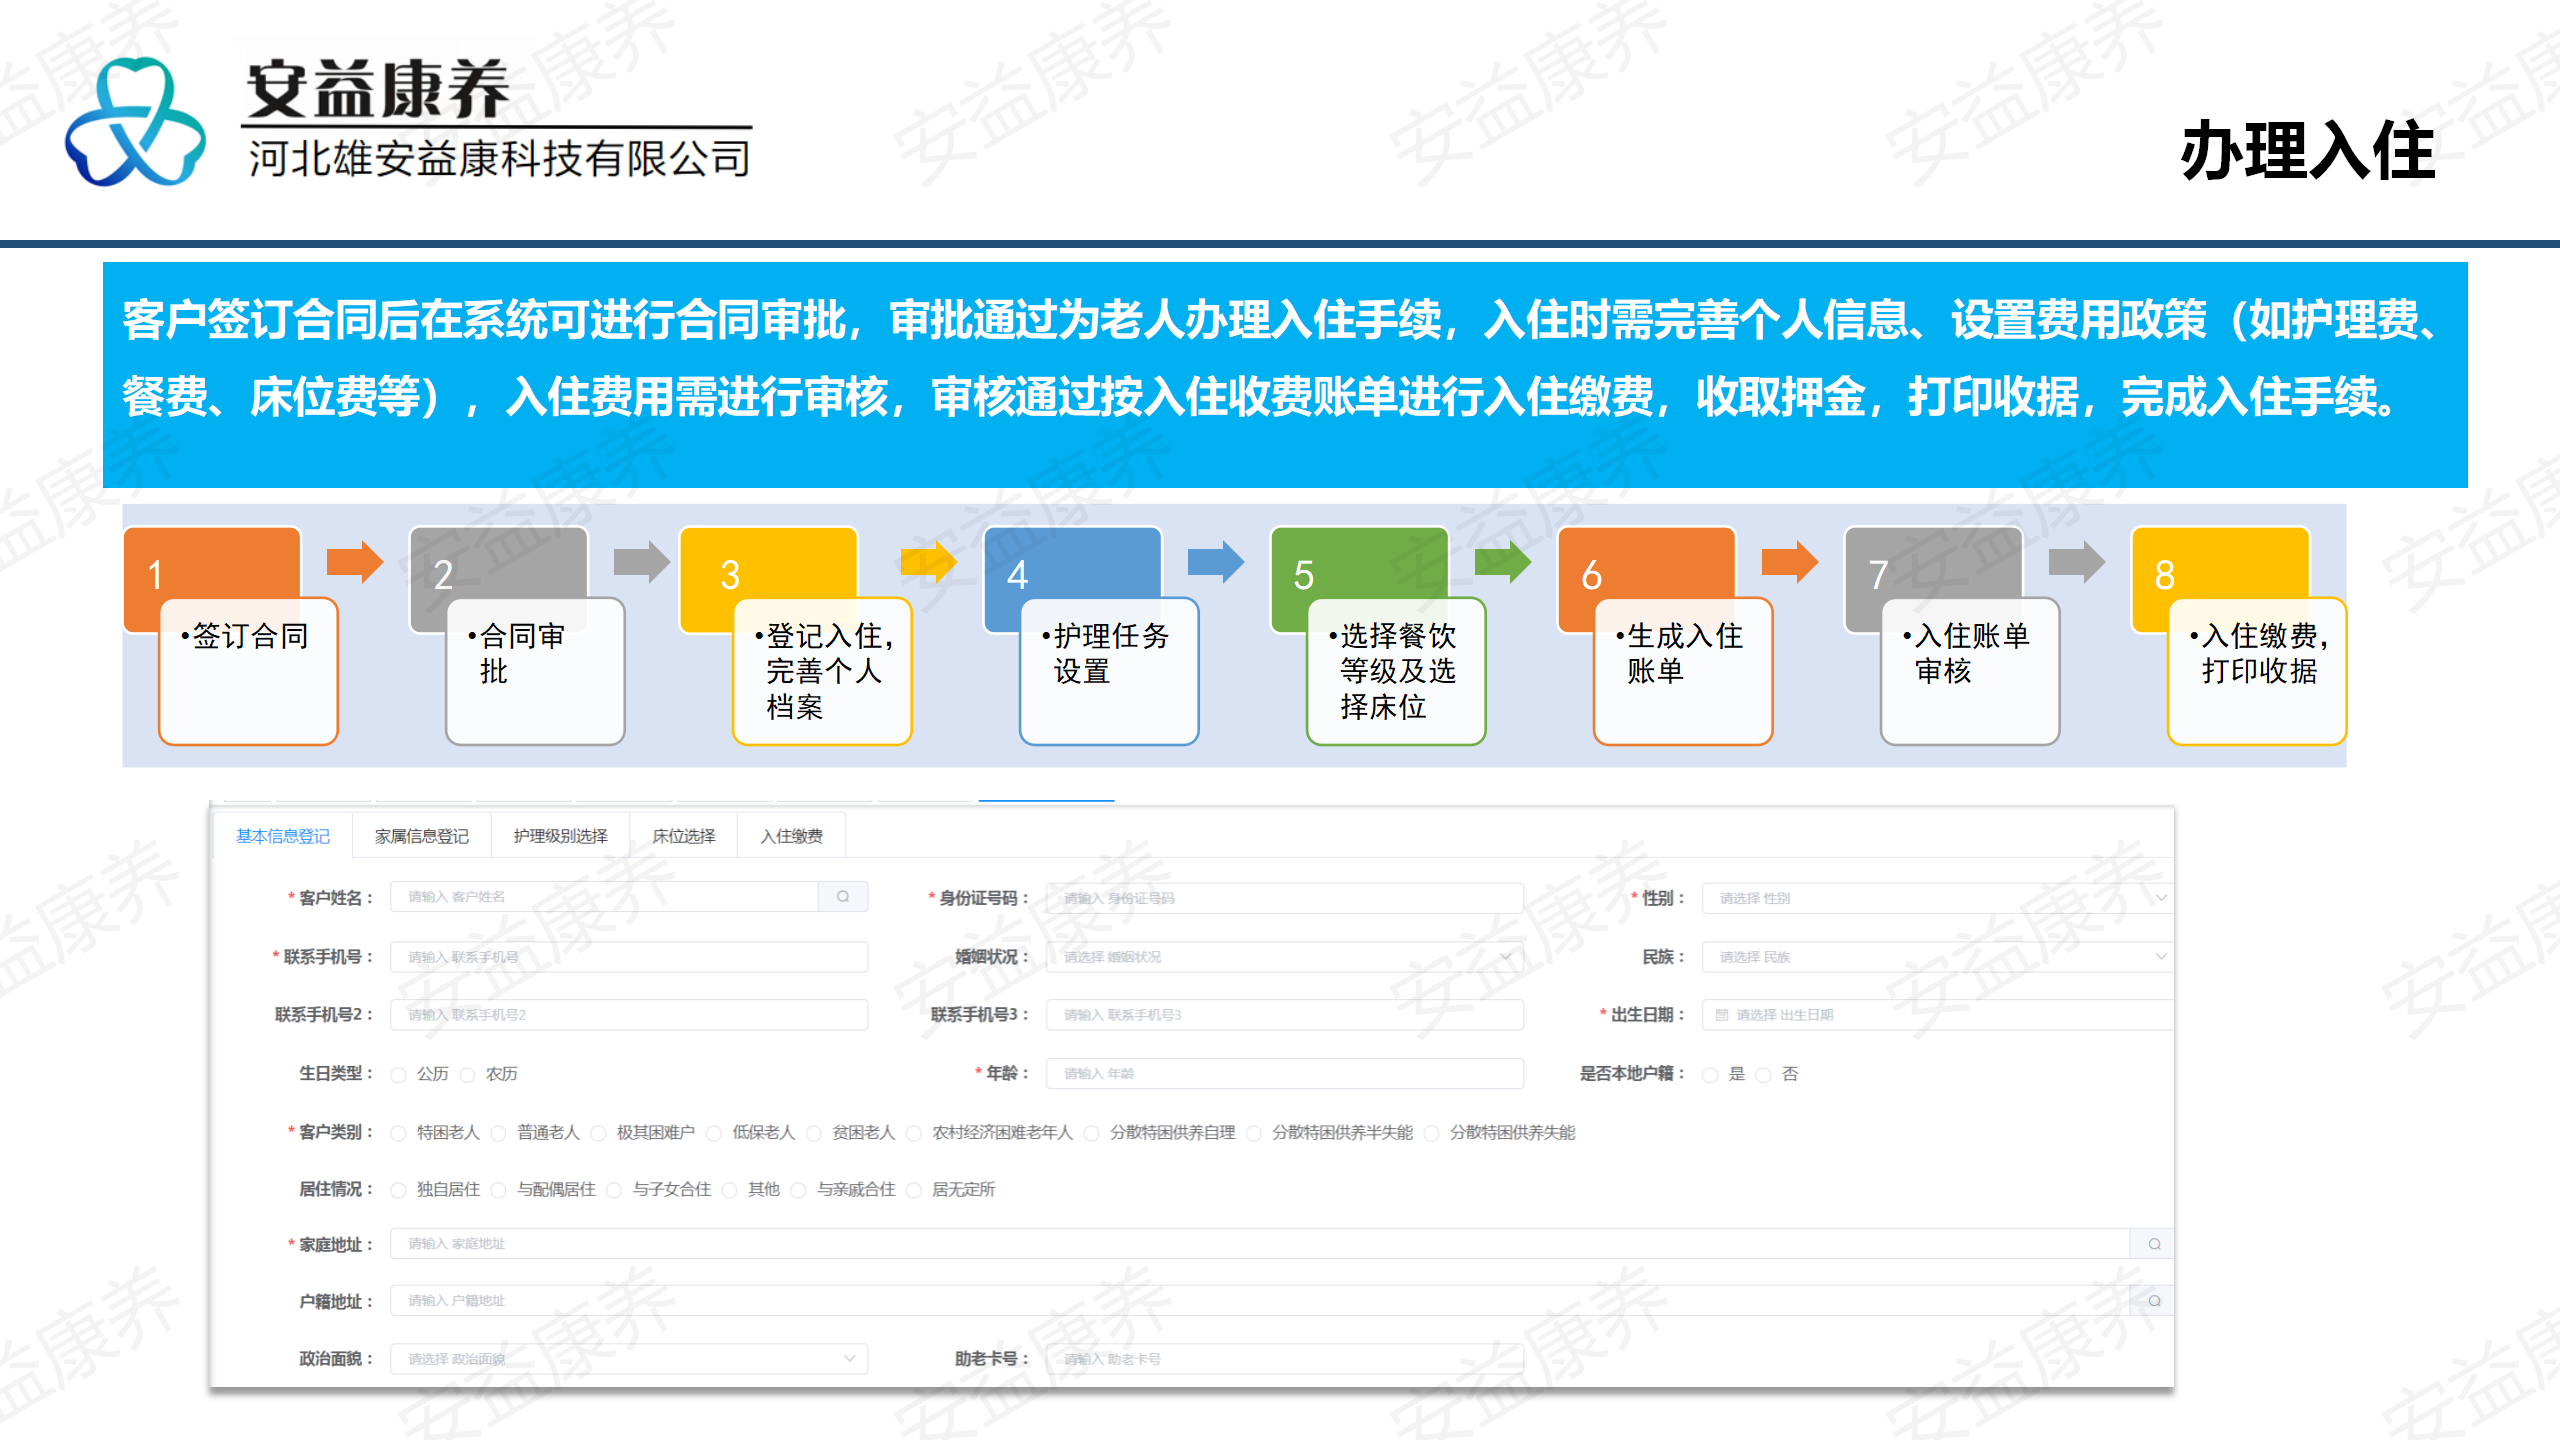The image size is (2560, 1440).
Task: Switch to the 床位选择 tab
Action: coord(684,836)
